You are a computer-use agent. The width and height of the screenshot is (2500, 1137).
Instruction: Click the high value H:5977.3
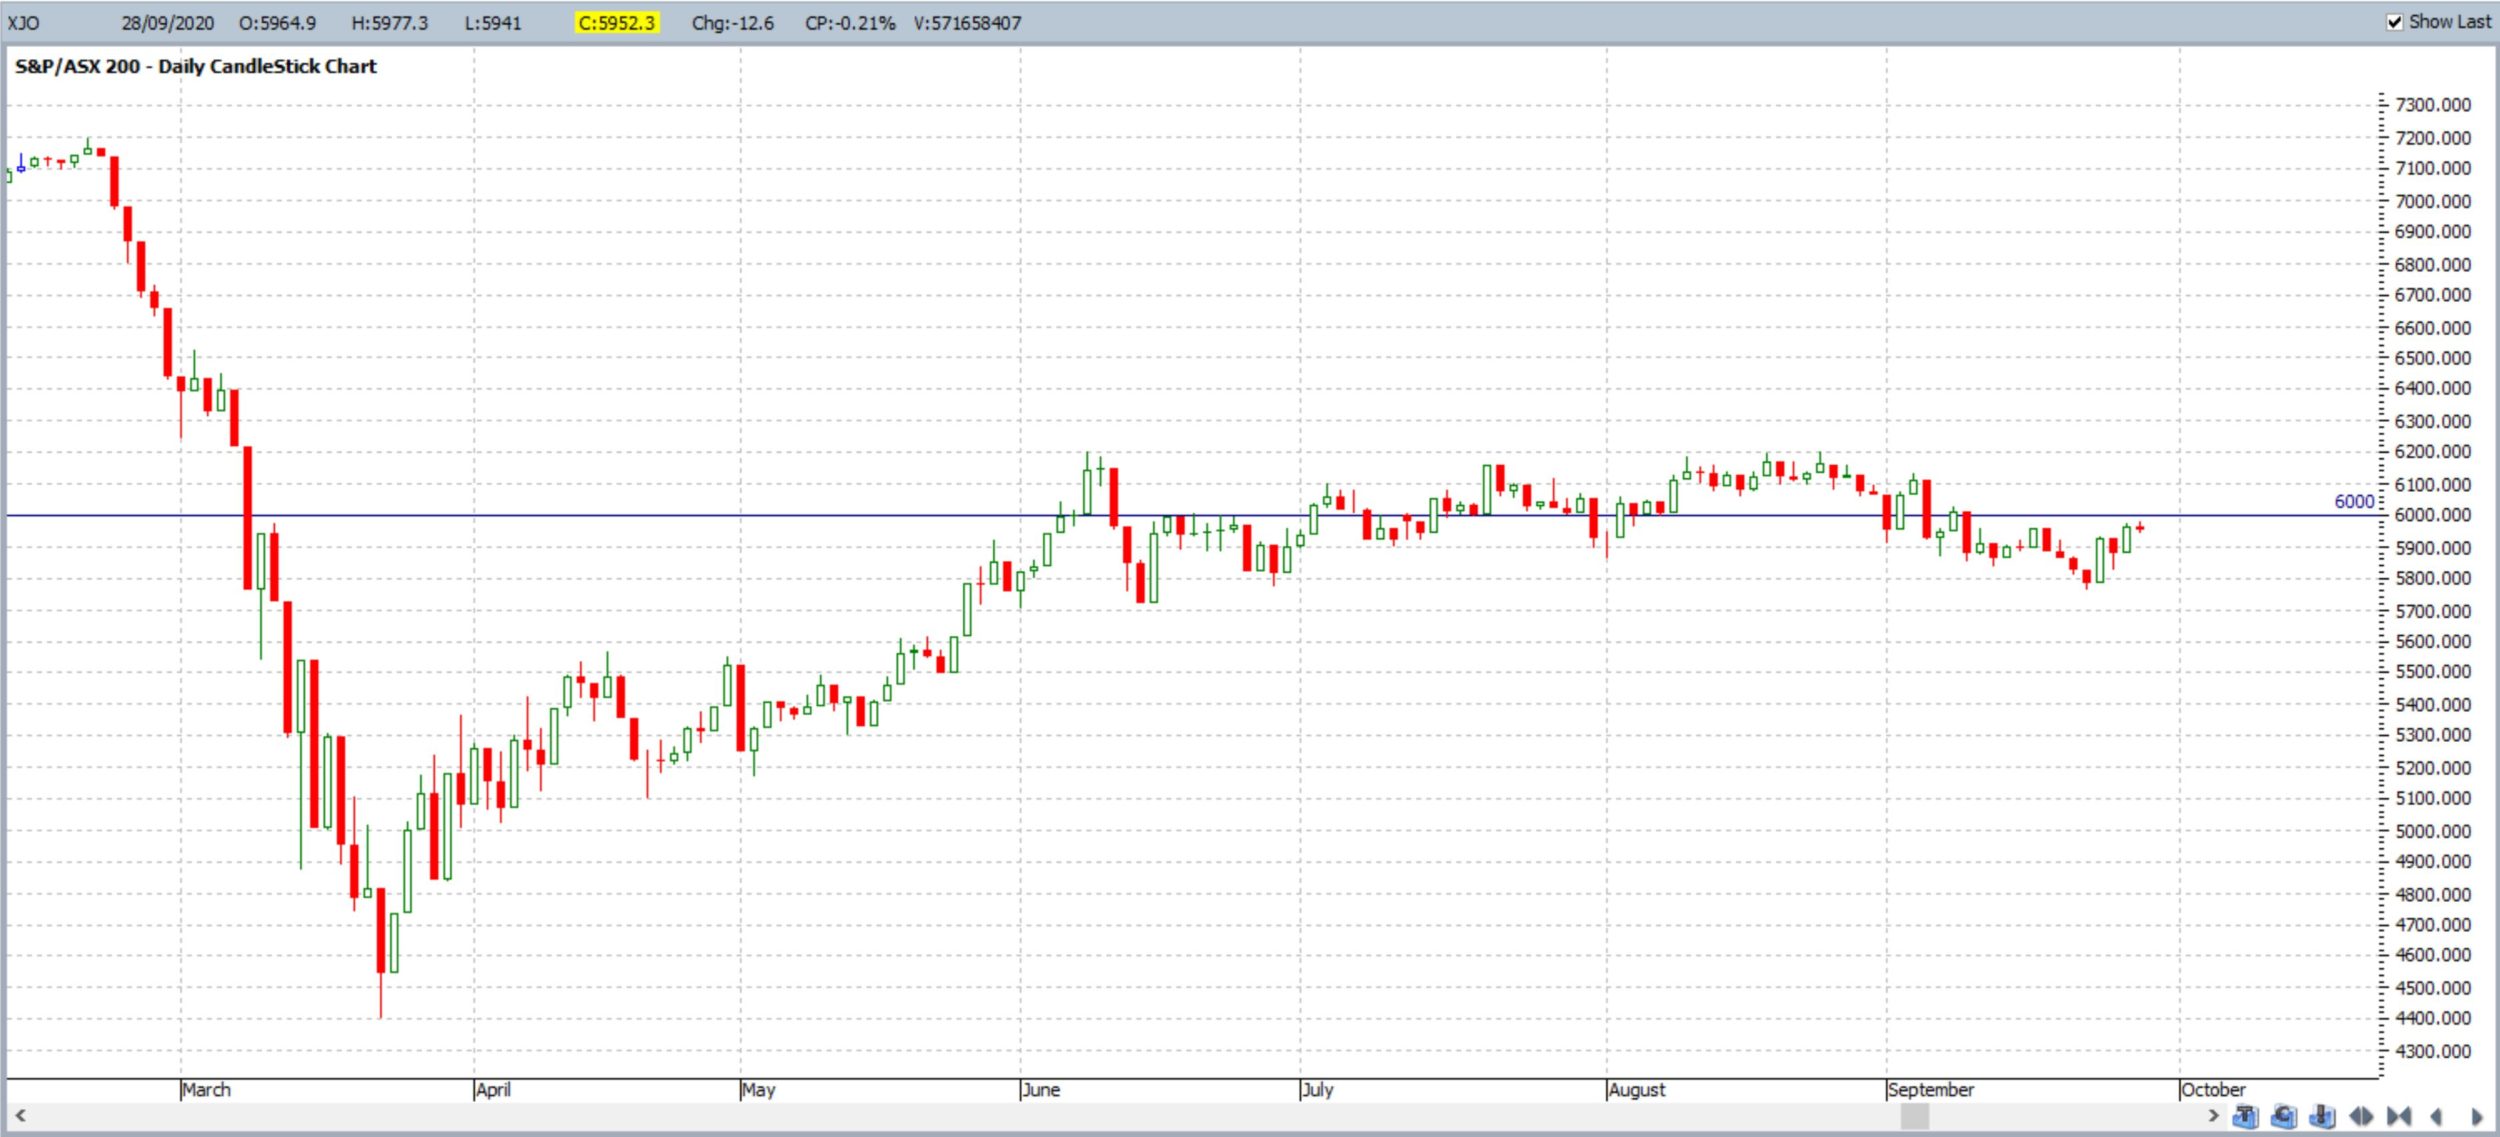(x=389, y=23)
